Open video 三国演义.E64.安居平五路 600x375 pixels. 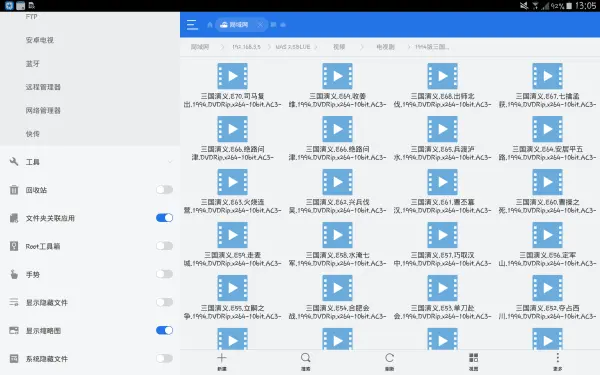547,129
